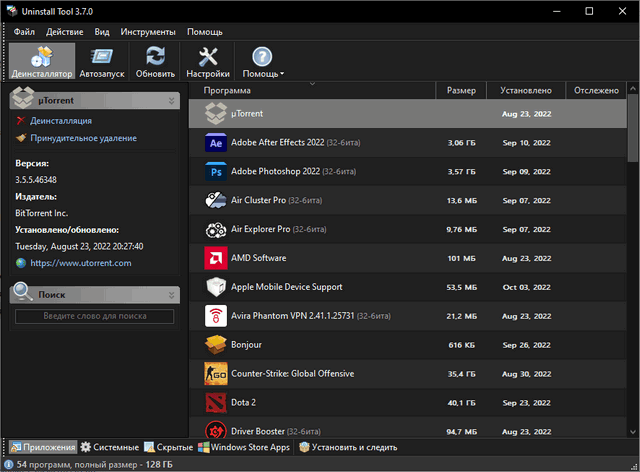Collapse the Поиск search panel
Screen dimensions: 640x472
pyautogui.click(x=171, y=294)
